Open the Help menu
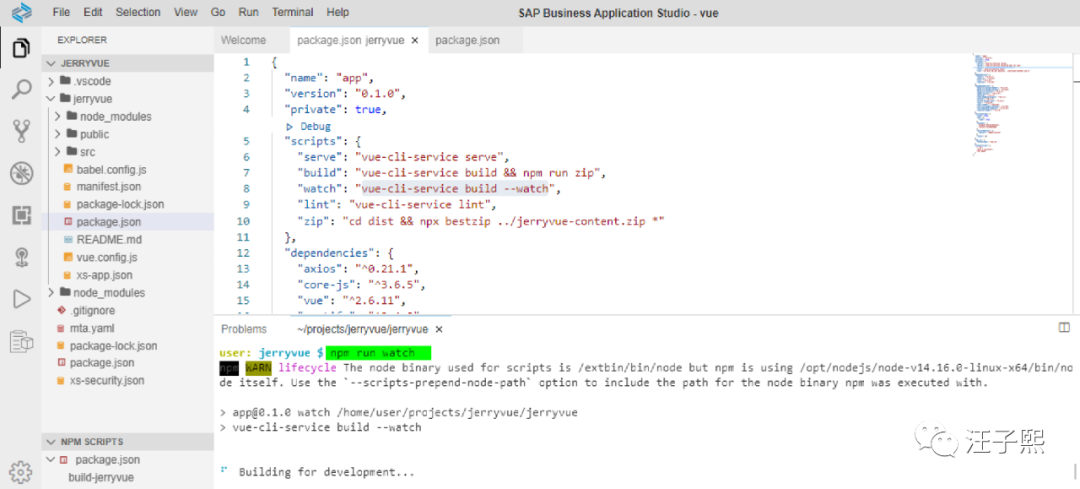Viewport: 1080px width, 489px height. pos(338,12)
